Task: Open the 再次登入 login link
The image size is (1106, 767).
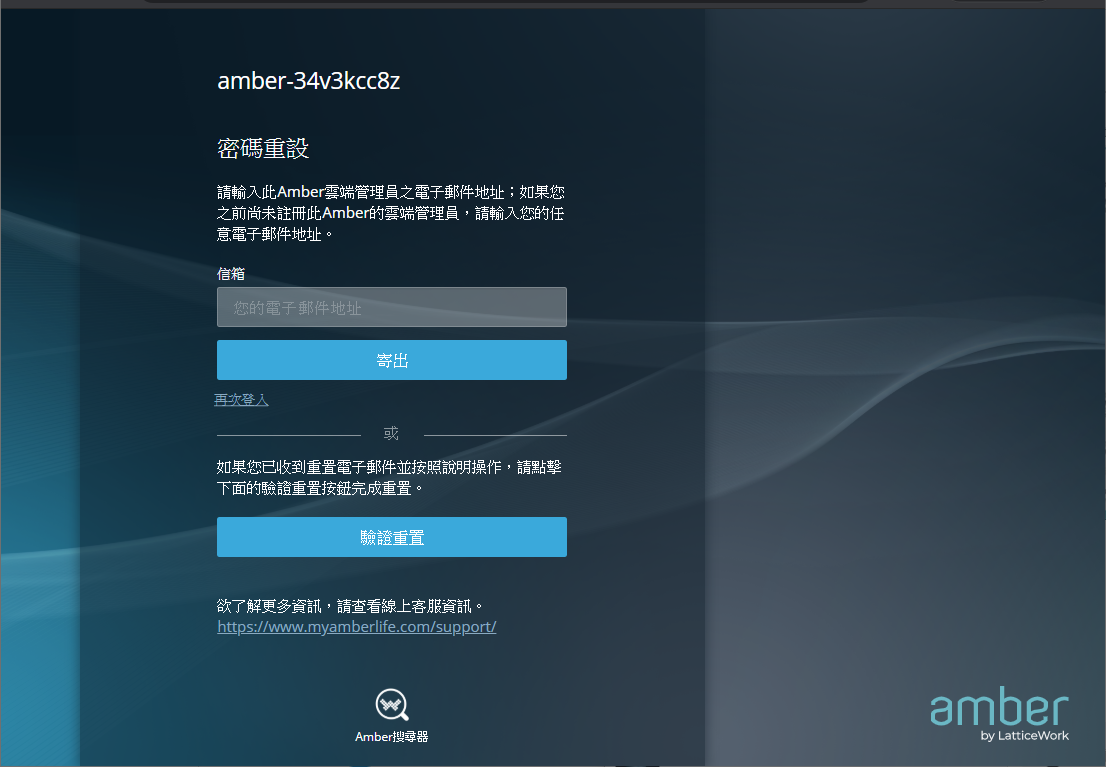Action: tap(241, 400)
